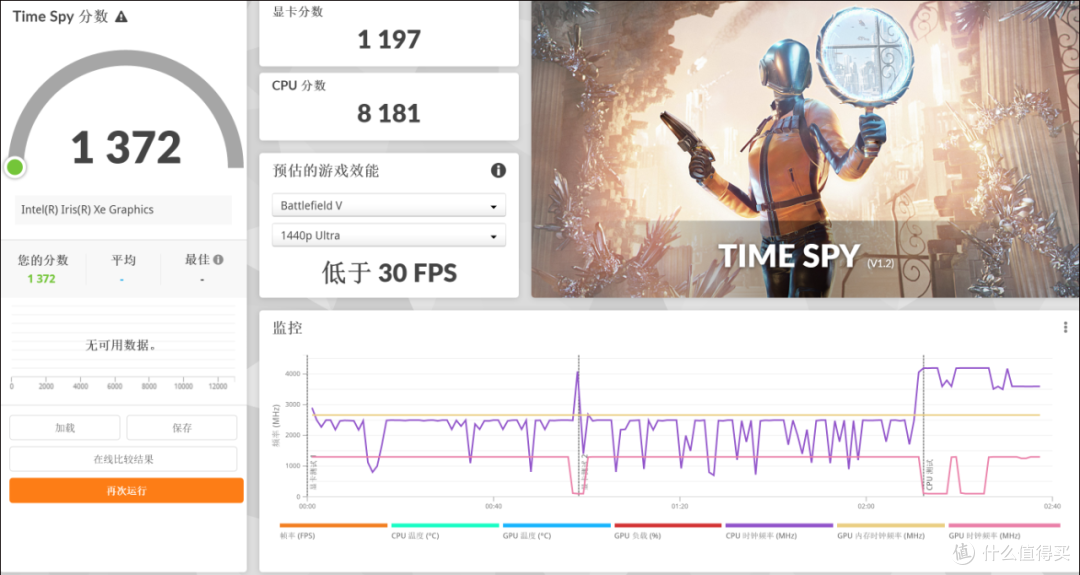Click info icon next to 最佳

[218, 260]
